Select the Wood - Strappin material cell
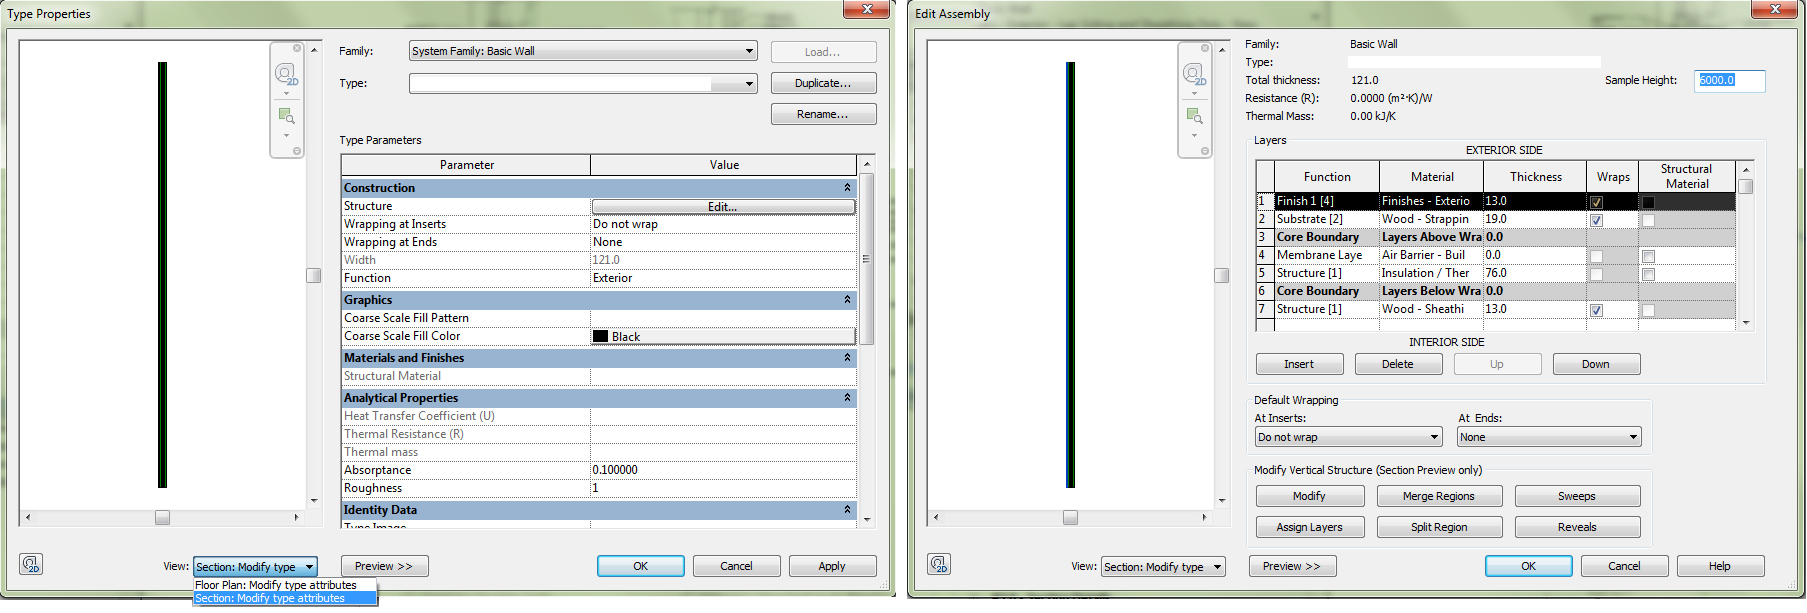 [1431, 219]
